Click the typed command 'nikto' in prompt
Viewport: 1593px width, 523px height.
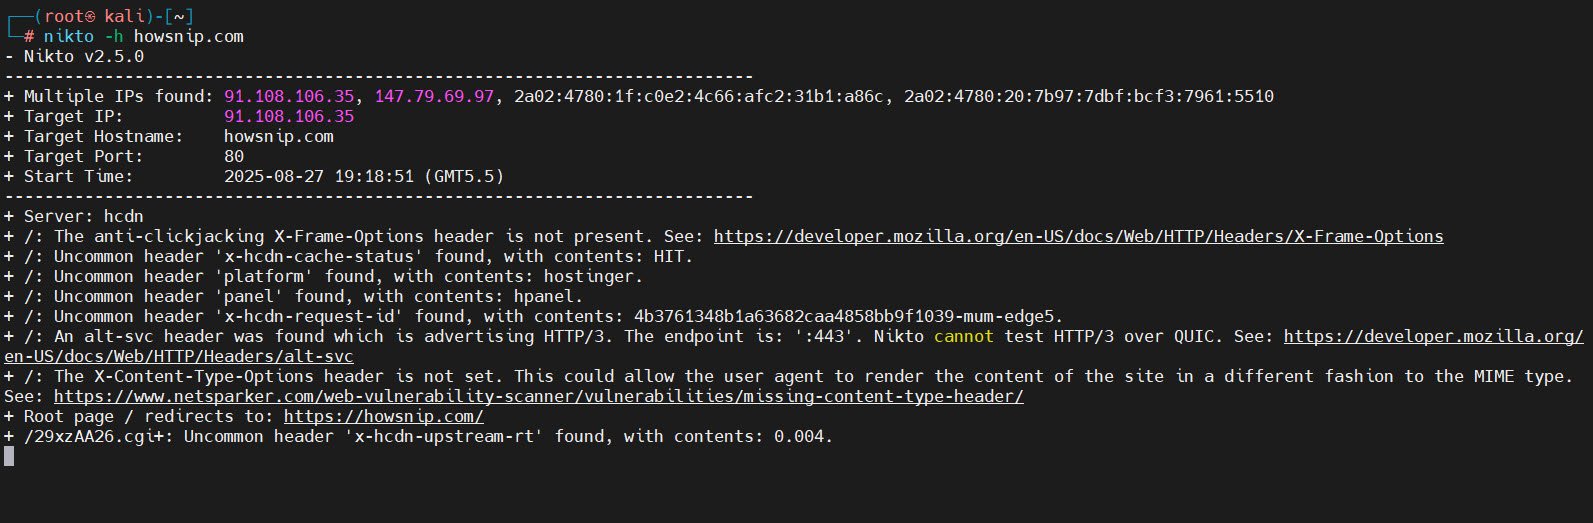click(68, 37)
